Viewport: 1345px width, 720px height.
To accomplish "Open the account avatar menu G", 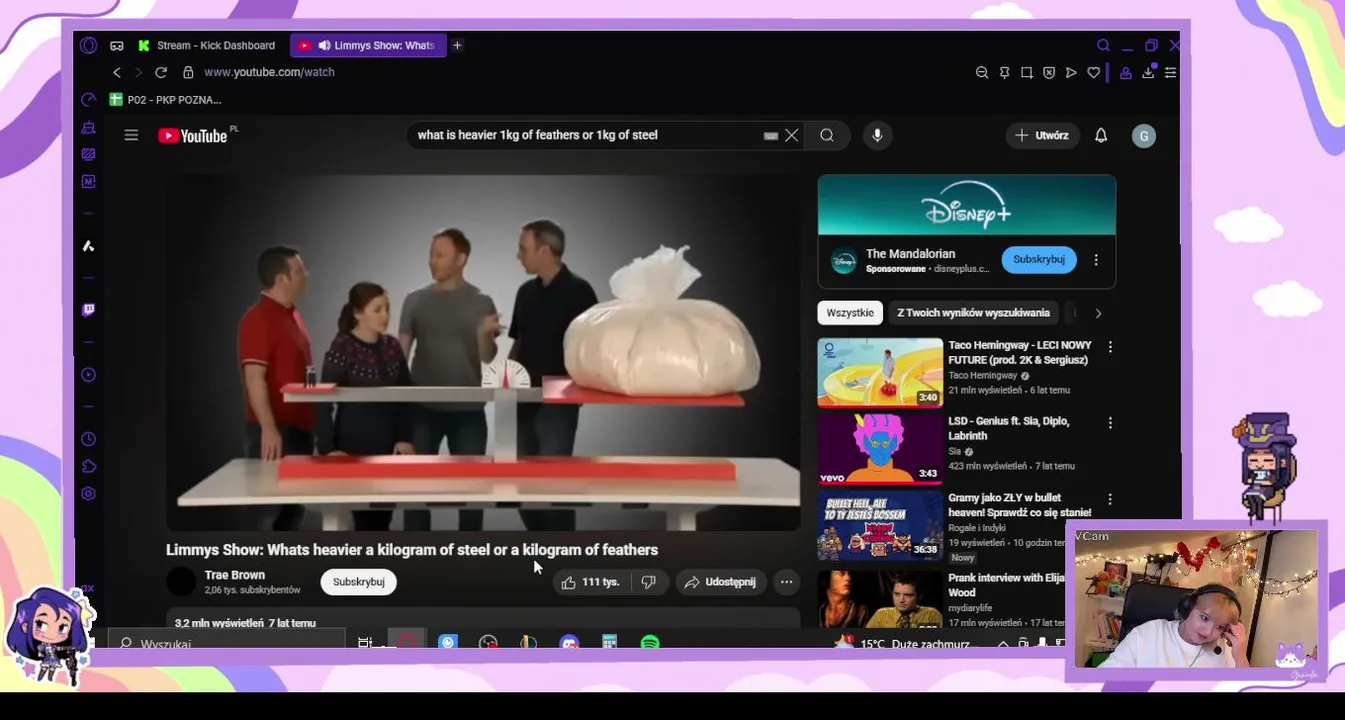I will coord(1144,136).
